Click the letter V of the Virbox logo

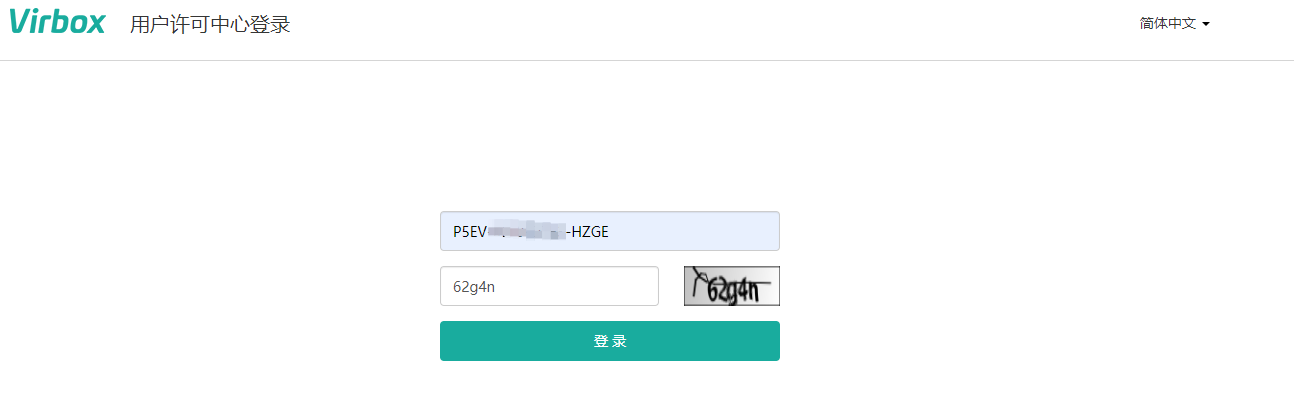(22, 22)
